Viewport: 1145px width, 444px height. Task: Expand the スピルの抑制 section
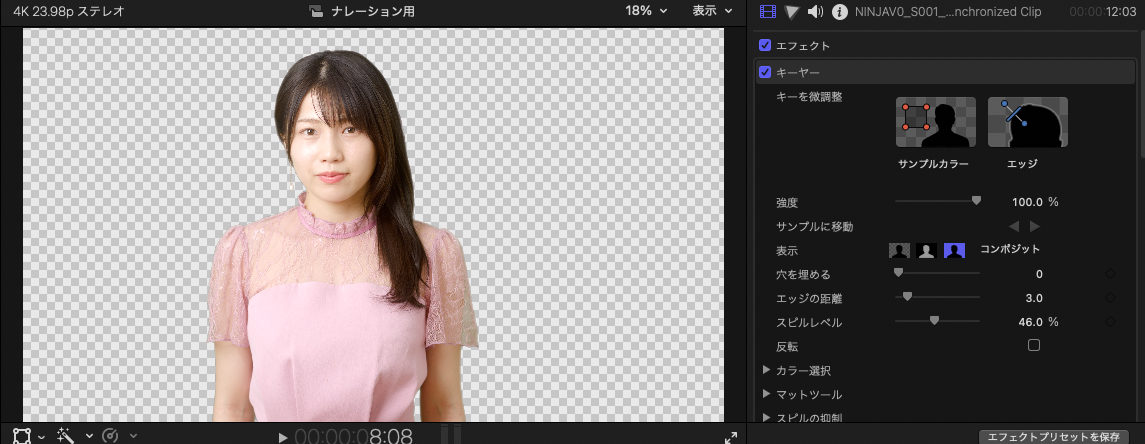click(x=767, y=418)
